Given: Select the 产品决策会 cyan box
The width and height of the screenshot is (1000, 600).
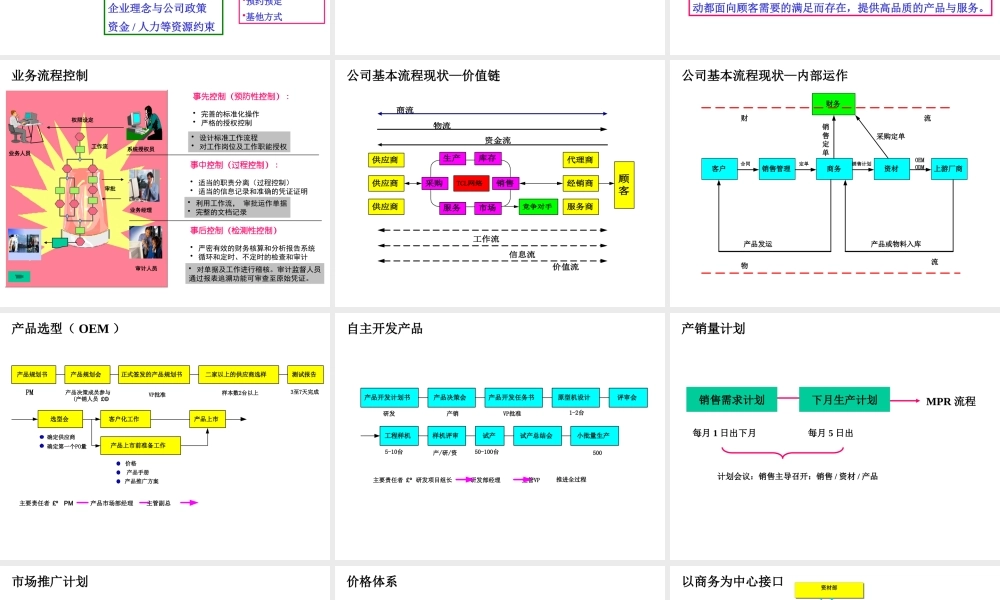Looking at the screenshot, I should [451, 397].
